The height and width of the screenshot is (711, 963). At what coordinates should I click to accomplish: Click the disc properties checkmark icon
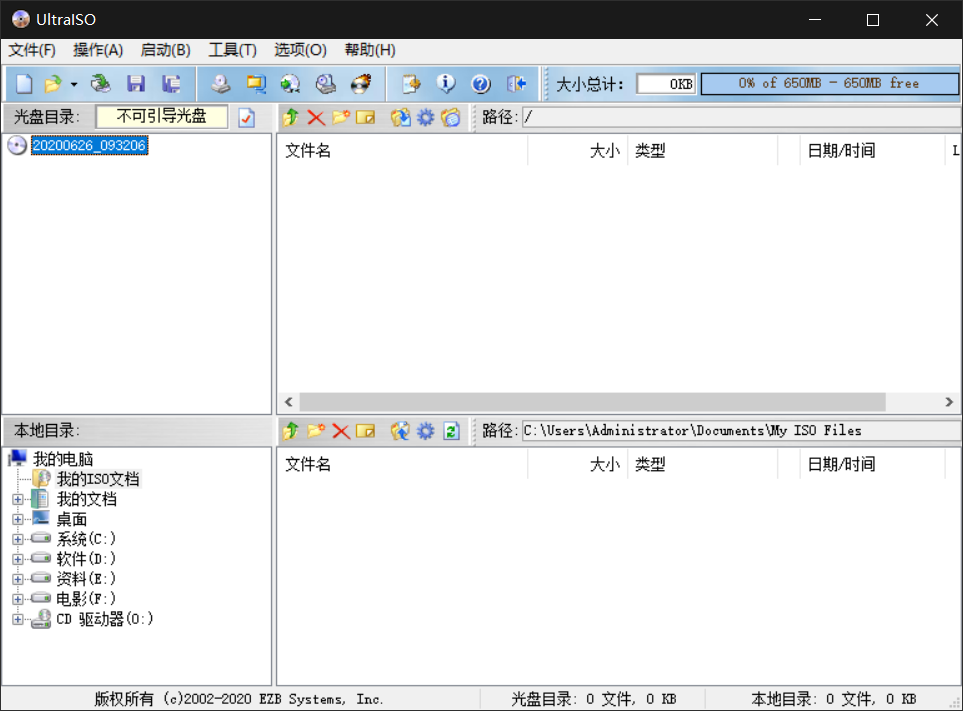[x=246, y=117]
